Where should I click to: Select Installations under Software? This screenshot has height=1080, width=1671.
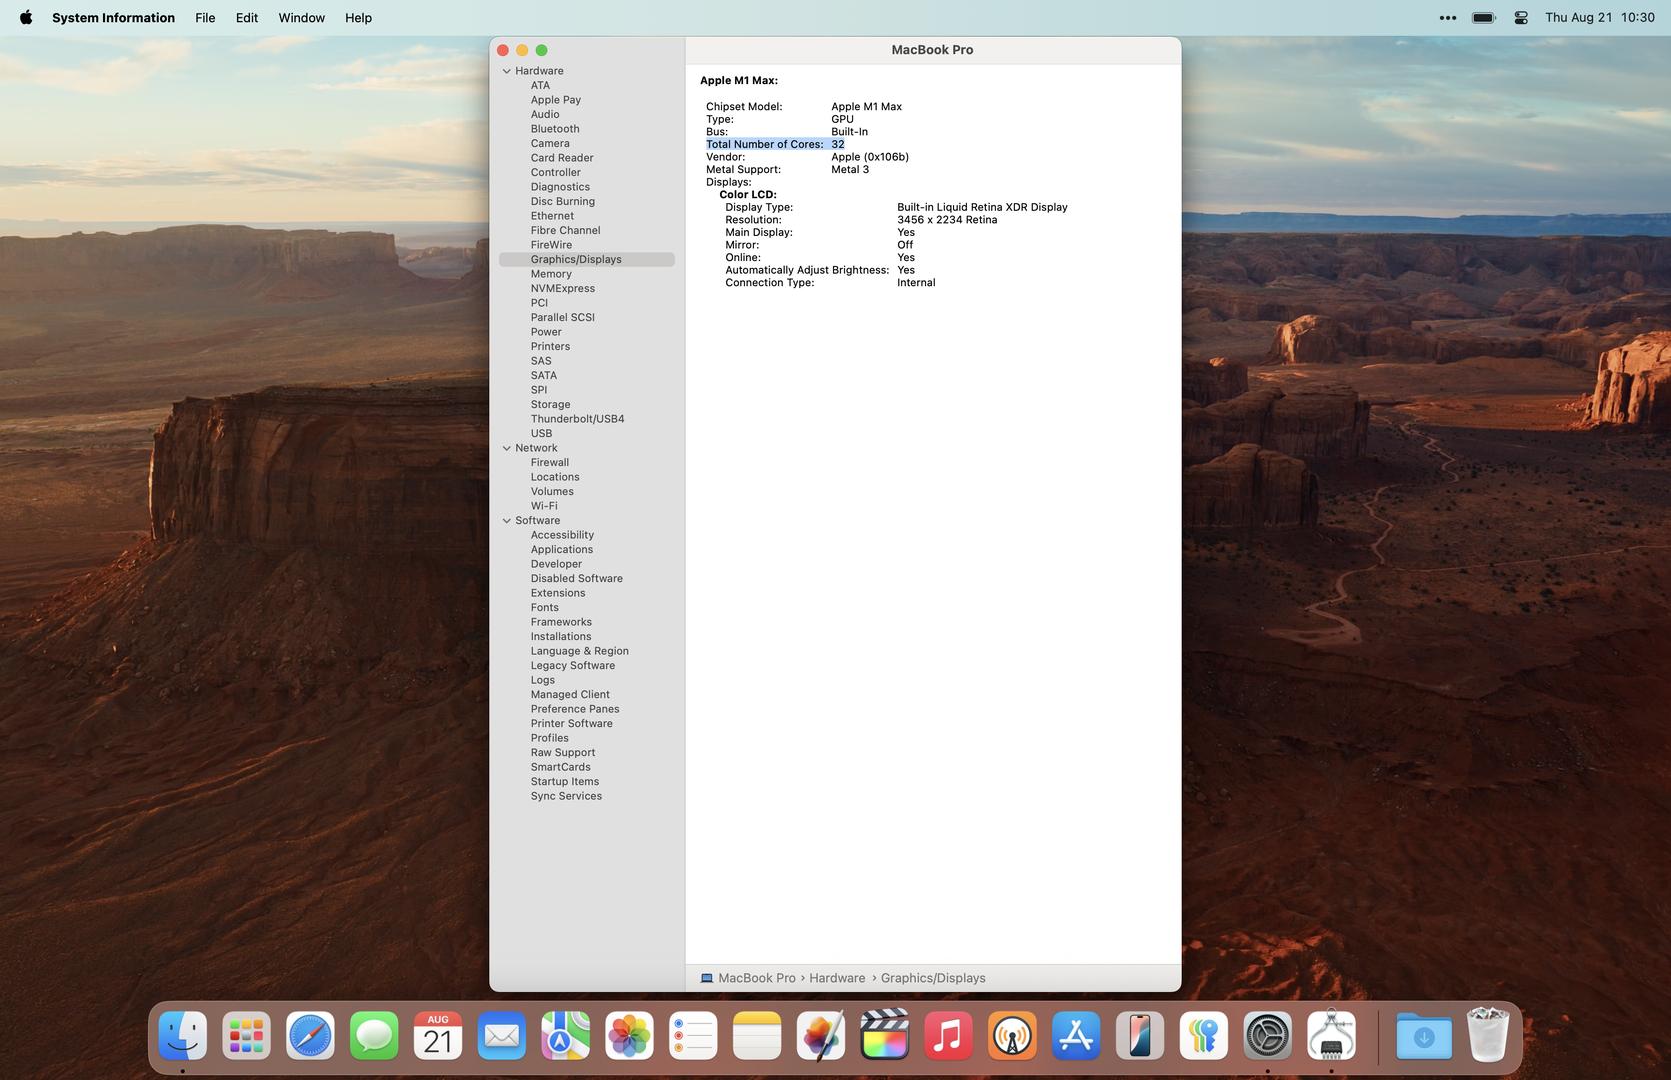(561, 636)
